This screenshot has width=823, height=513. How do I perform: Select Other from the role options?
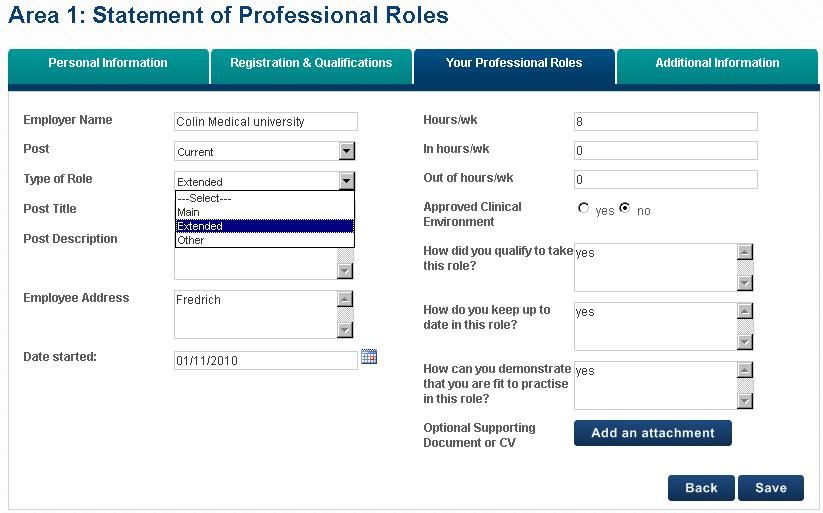(265, 240)
